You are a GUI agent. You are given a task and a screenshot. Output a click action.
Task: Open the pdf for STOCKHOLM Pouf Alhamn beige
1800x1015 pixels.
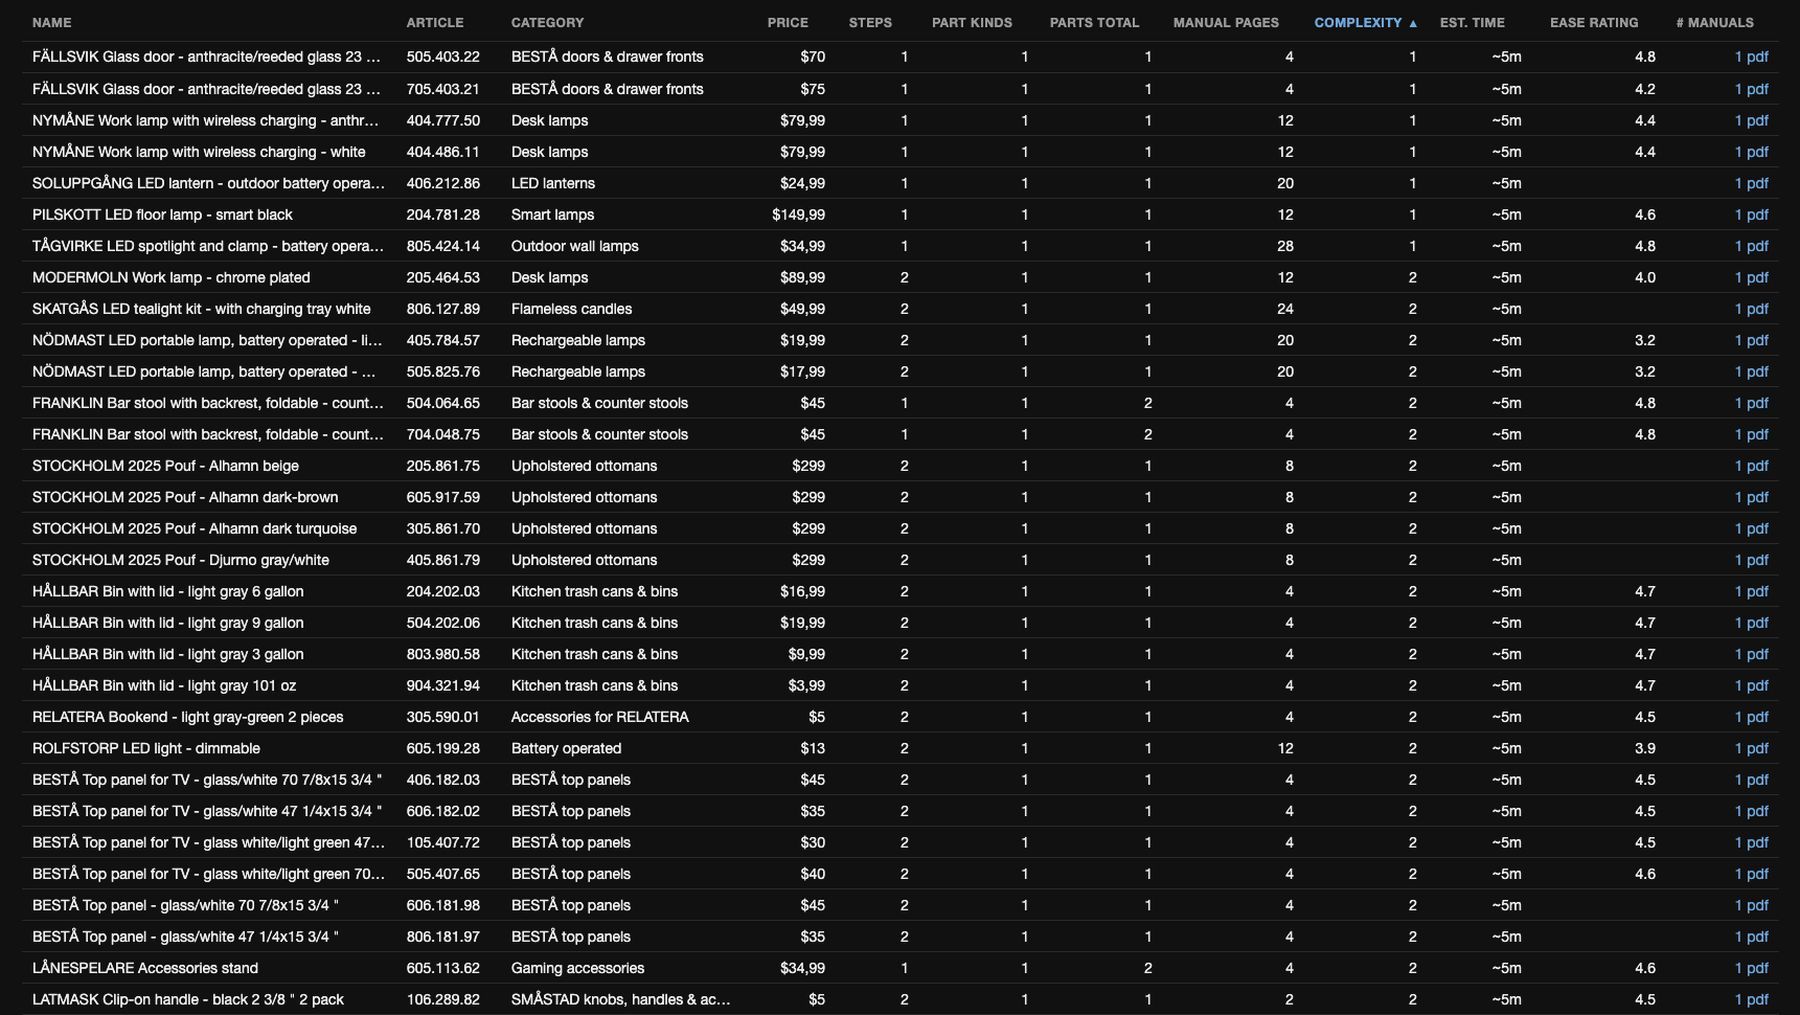tap(1751, 466)
